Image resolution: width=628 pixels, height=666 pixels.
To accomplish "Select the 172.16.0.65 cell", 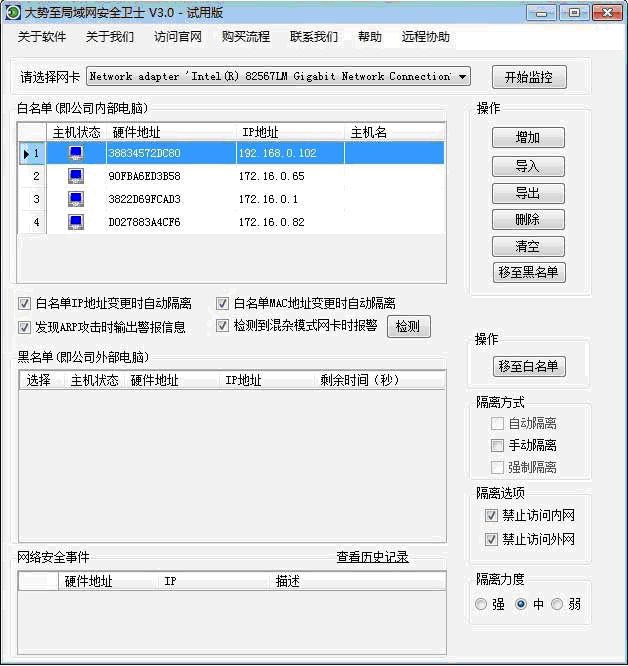I will point(290,176).
